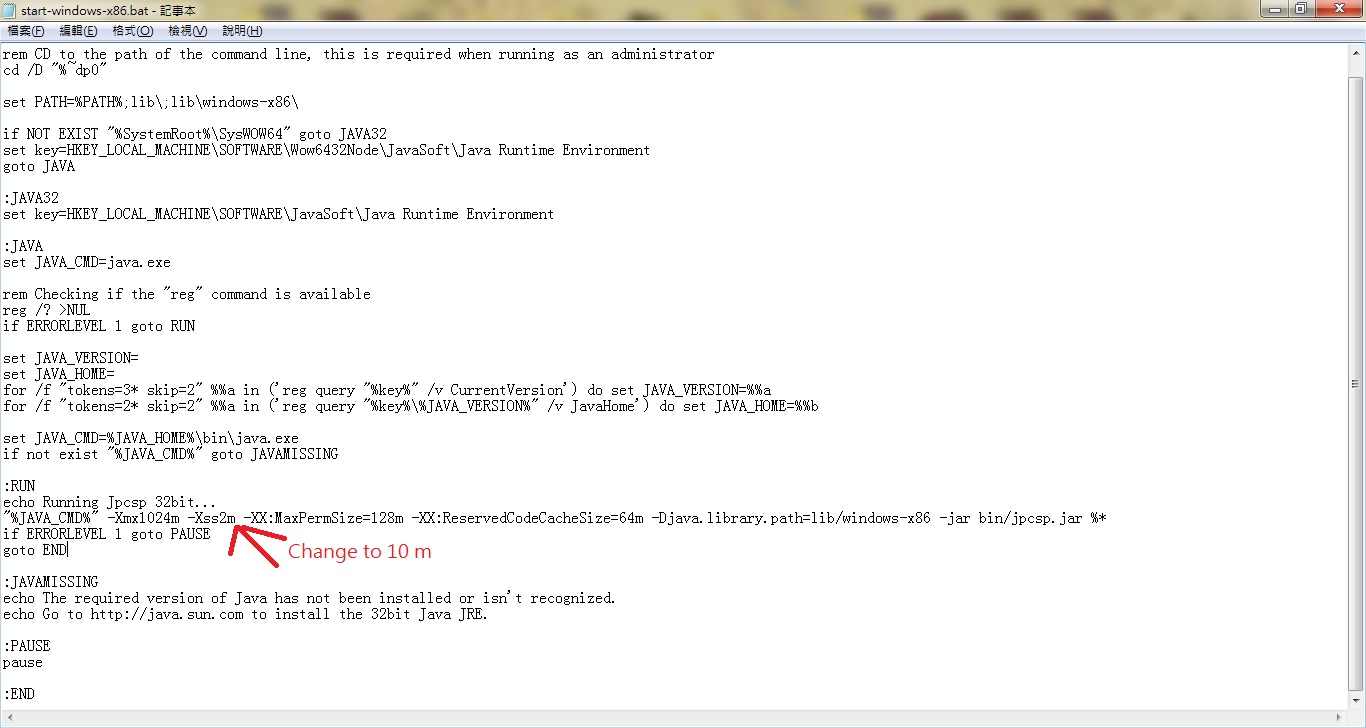Click the "set PATH=%PATH%" line
This screenshot has height=728, width=1366.
click(151, 102)
